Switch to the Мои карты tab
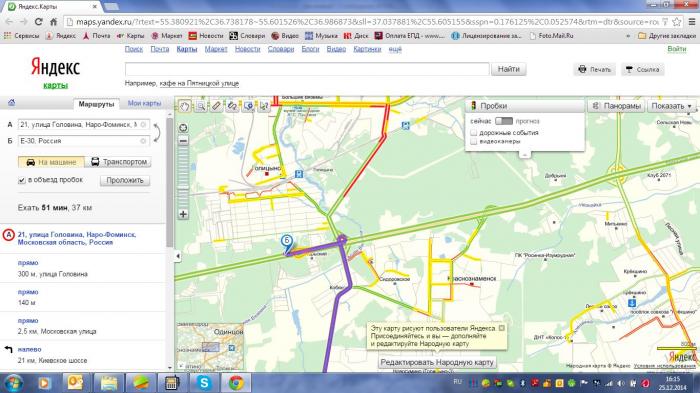Image resolution: width=700 pixels, height=393 pixels. [x=144, y=103]
